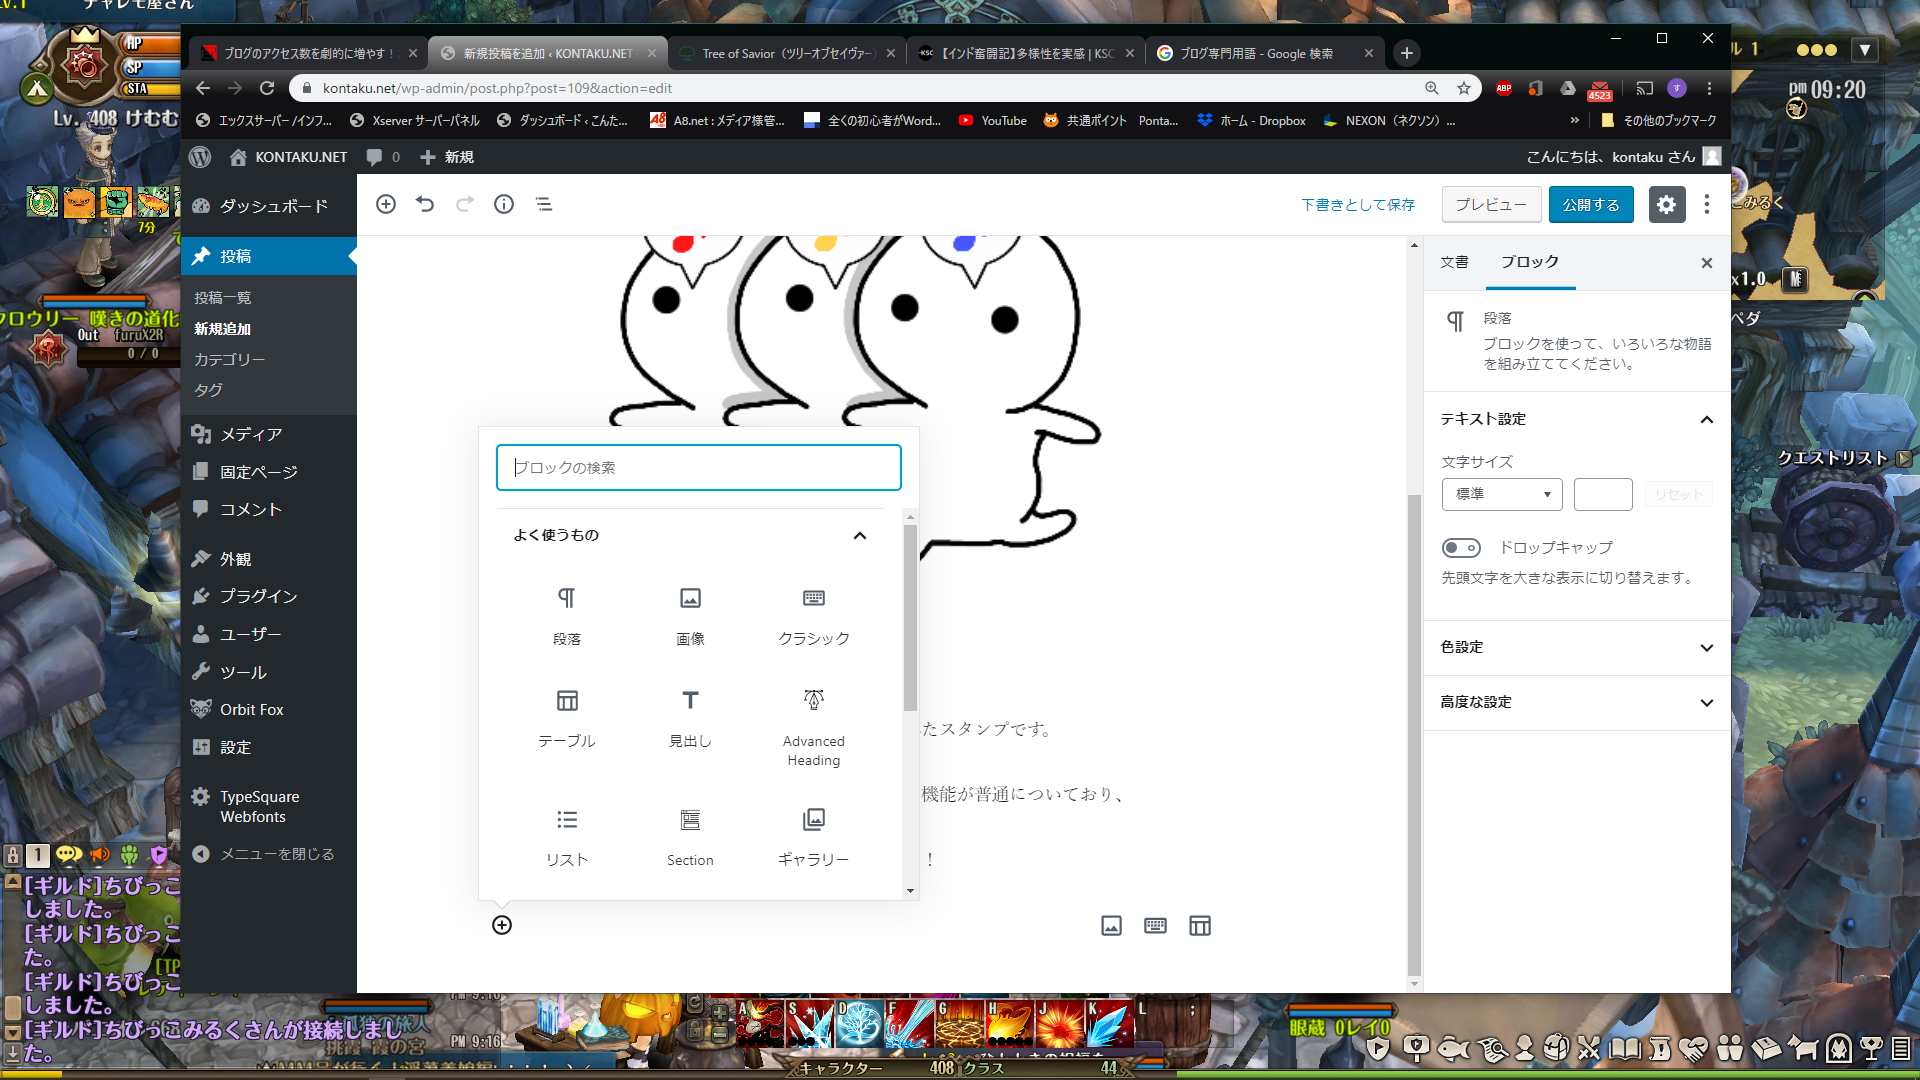Switch to the ブロック sidebar tab
This screenshot has height=1080, width=1920.
[1529, 262]
